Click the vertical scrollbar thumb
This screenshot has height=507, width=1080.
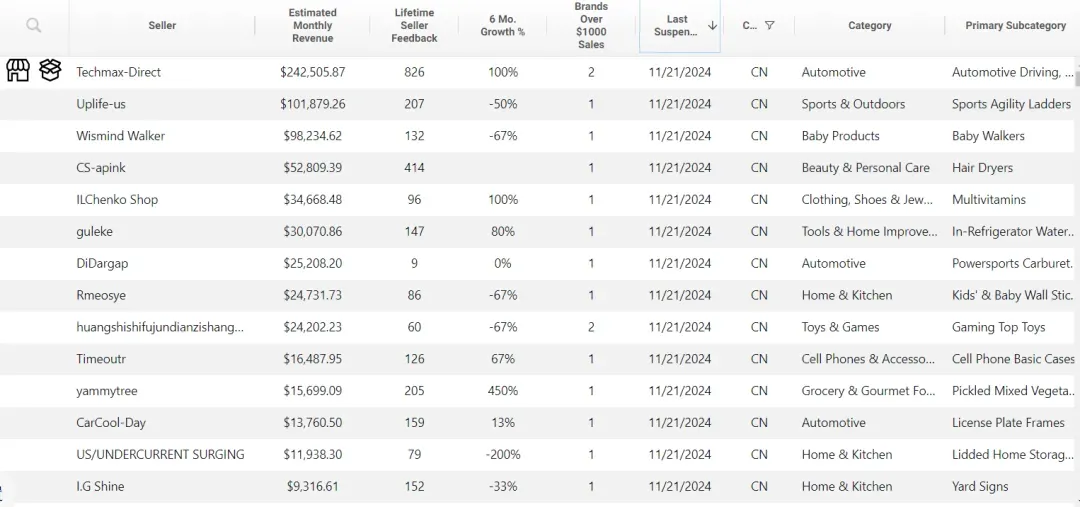[x=1077, y=72]
